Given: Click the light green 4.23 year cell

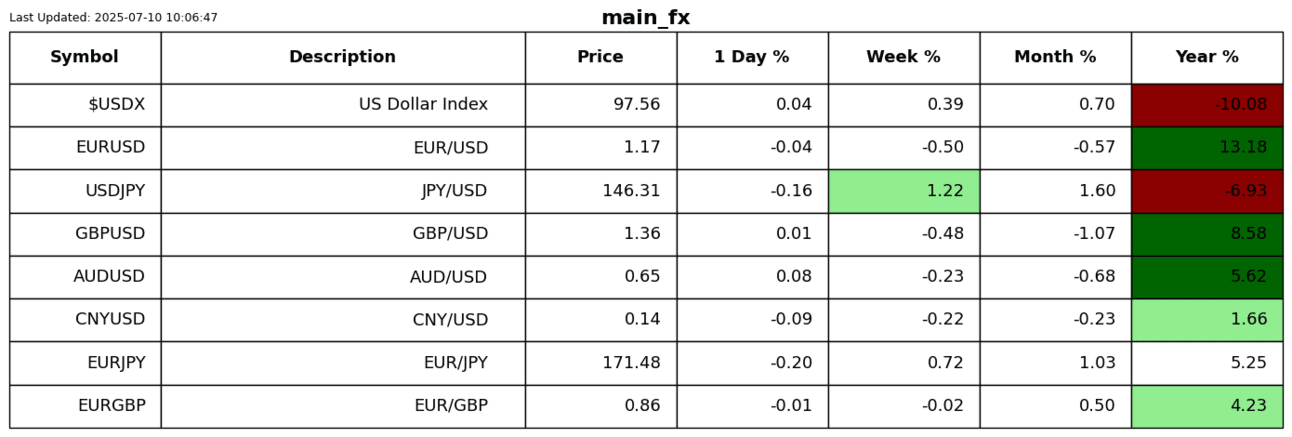Looking at the screenshot, I should [1207, 406].
